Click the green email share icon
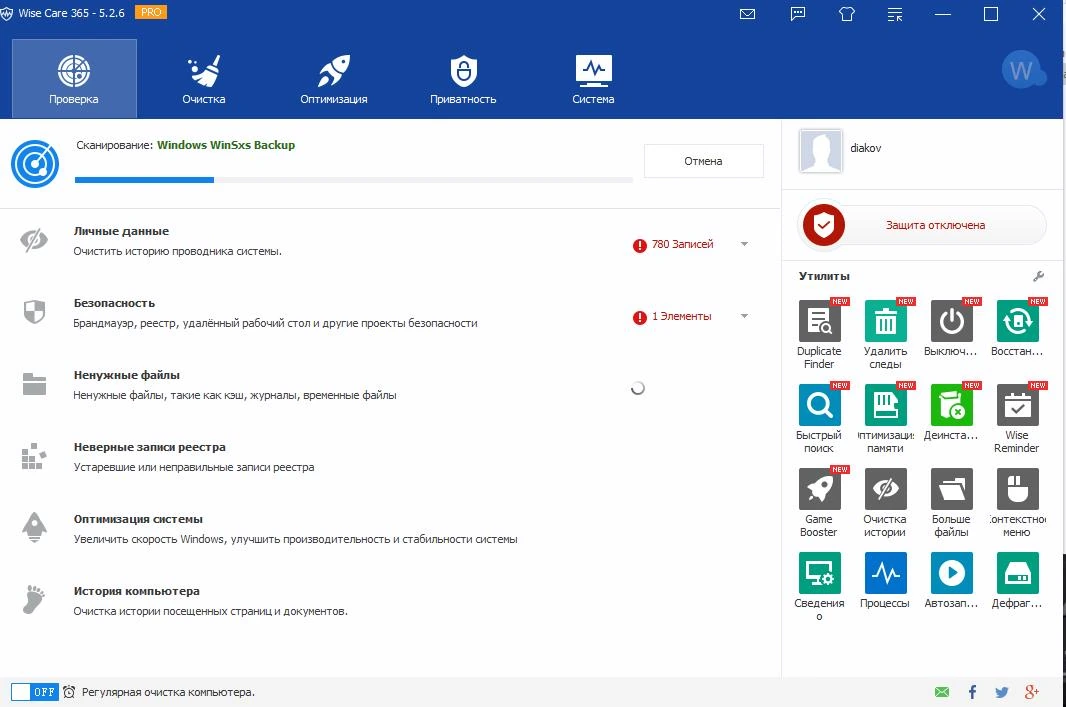Image resolution: width=1066 pixels, height=707 pixels. coord(942,692)
